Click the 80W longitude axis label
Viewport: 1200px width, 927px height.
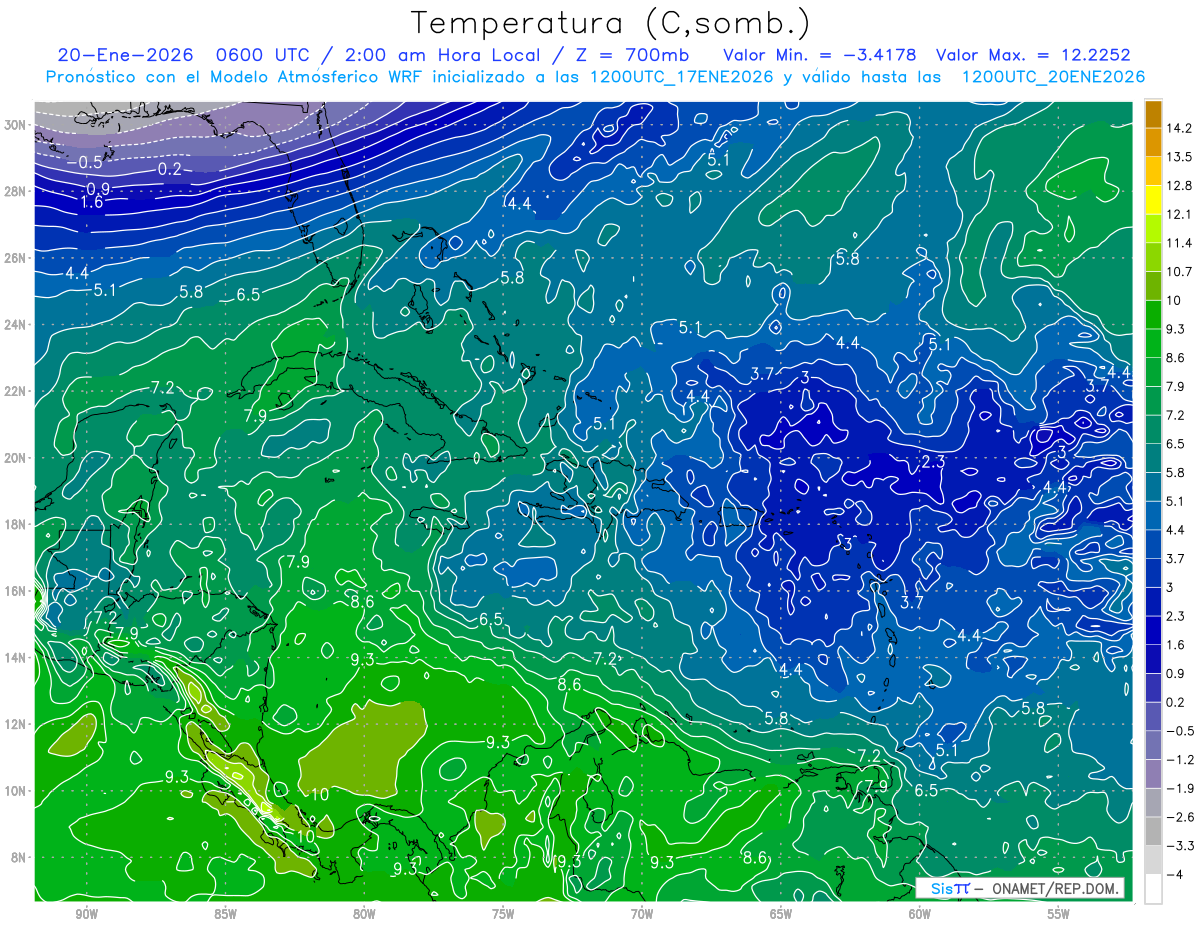coord(364,913)
